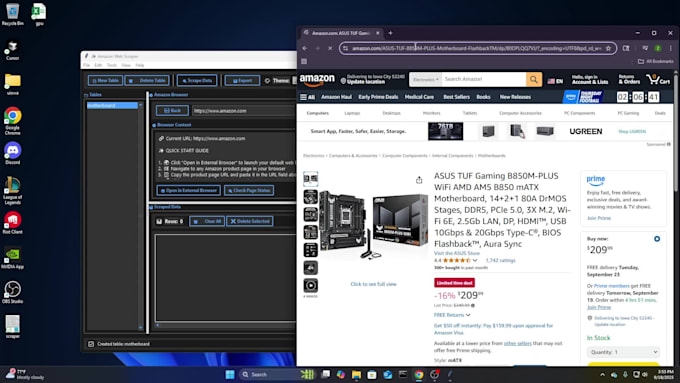
Task: Open the Tools menu in scraper
Action: (x=112, y=65)
